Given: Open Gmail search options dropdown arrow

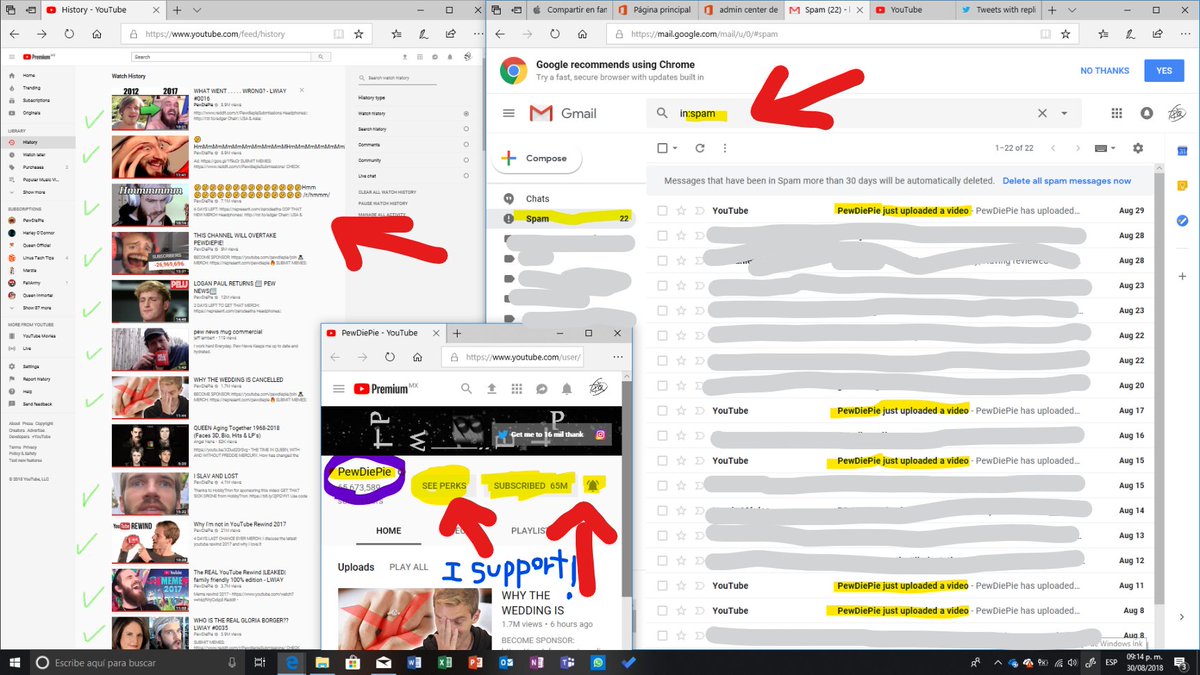Looking at the screenshot, I should (1064, 114).
